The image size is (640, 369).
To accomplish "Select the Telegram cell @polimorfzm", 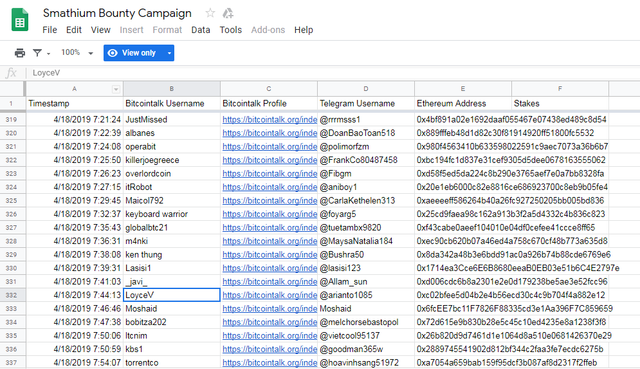I will [x=366, y=147].
